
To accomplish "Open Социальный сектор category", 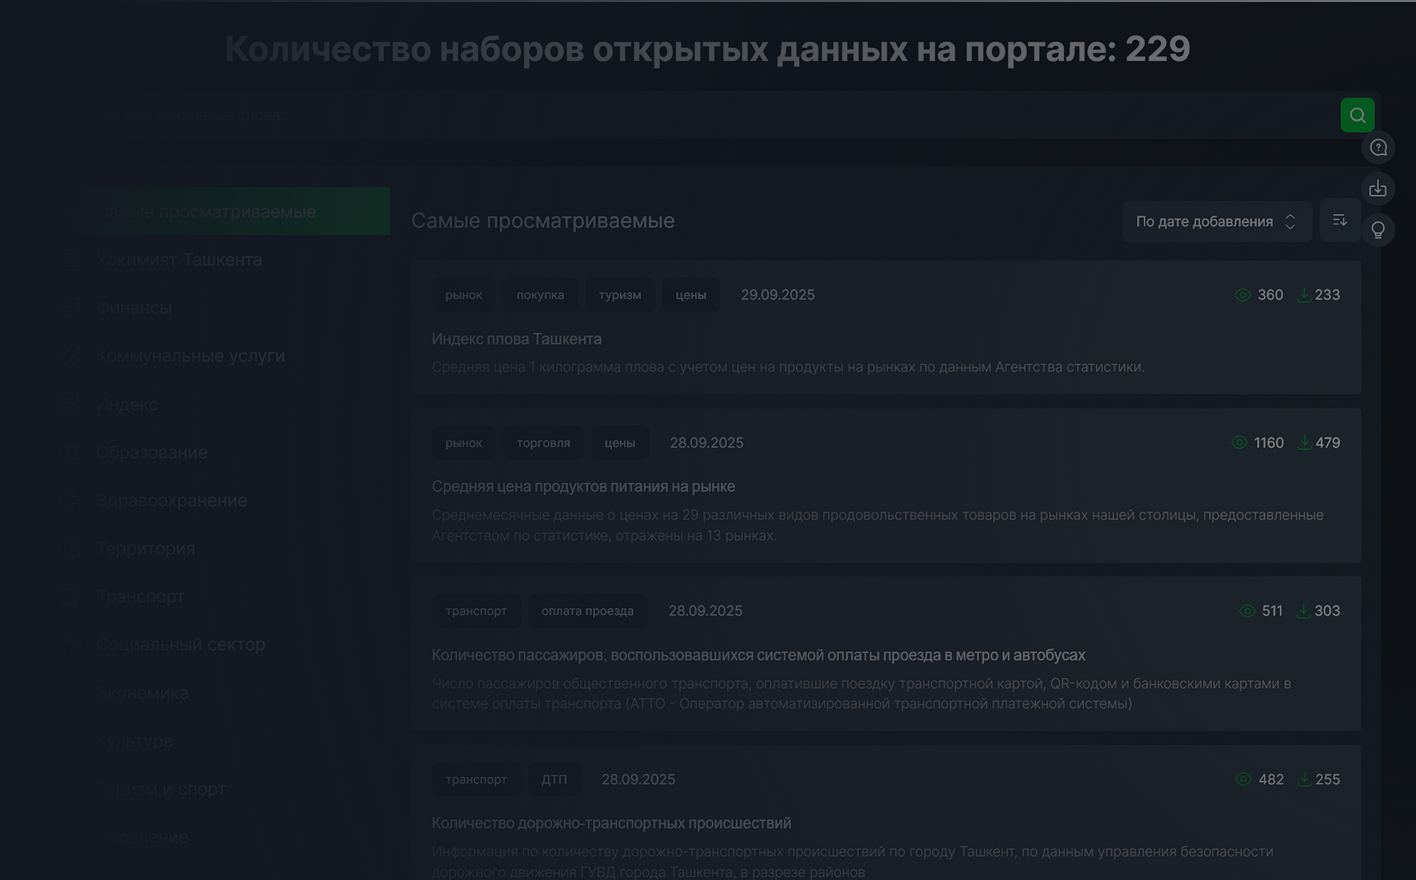I will pyautogui.click(x=180, y=644).
